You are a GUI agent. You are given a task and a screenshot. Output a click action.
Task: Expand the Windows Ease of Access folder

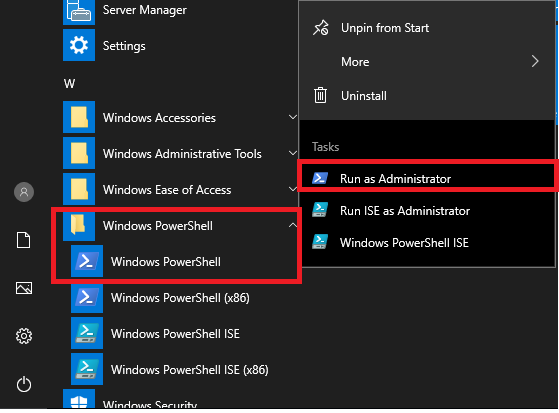[180, 189]
